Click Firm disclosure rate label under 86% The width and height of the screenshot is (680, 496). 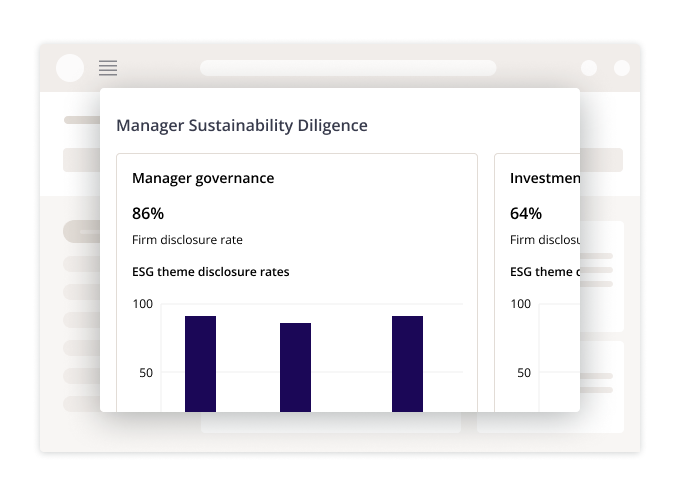pyautogui.click(x=187, y=240)
